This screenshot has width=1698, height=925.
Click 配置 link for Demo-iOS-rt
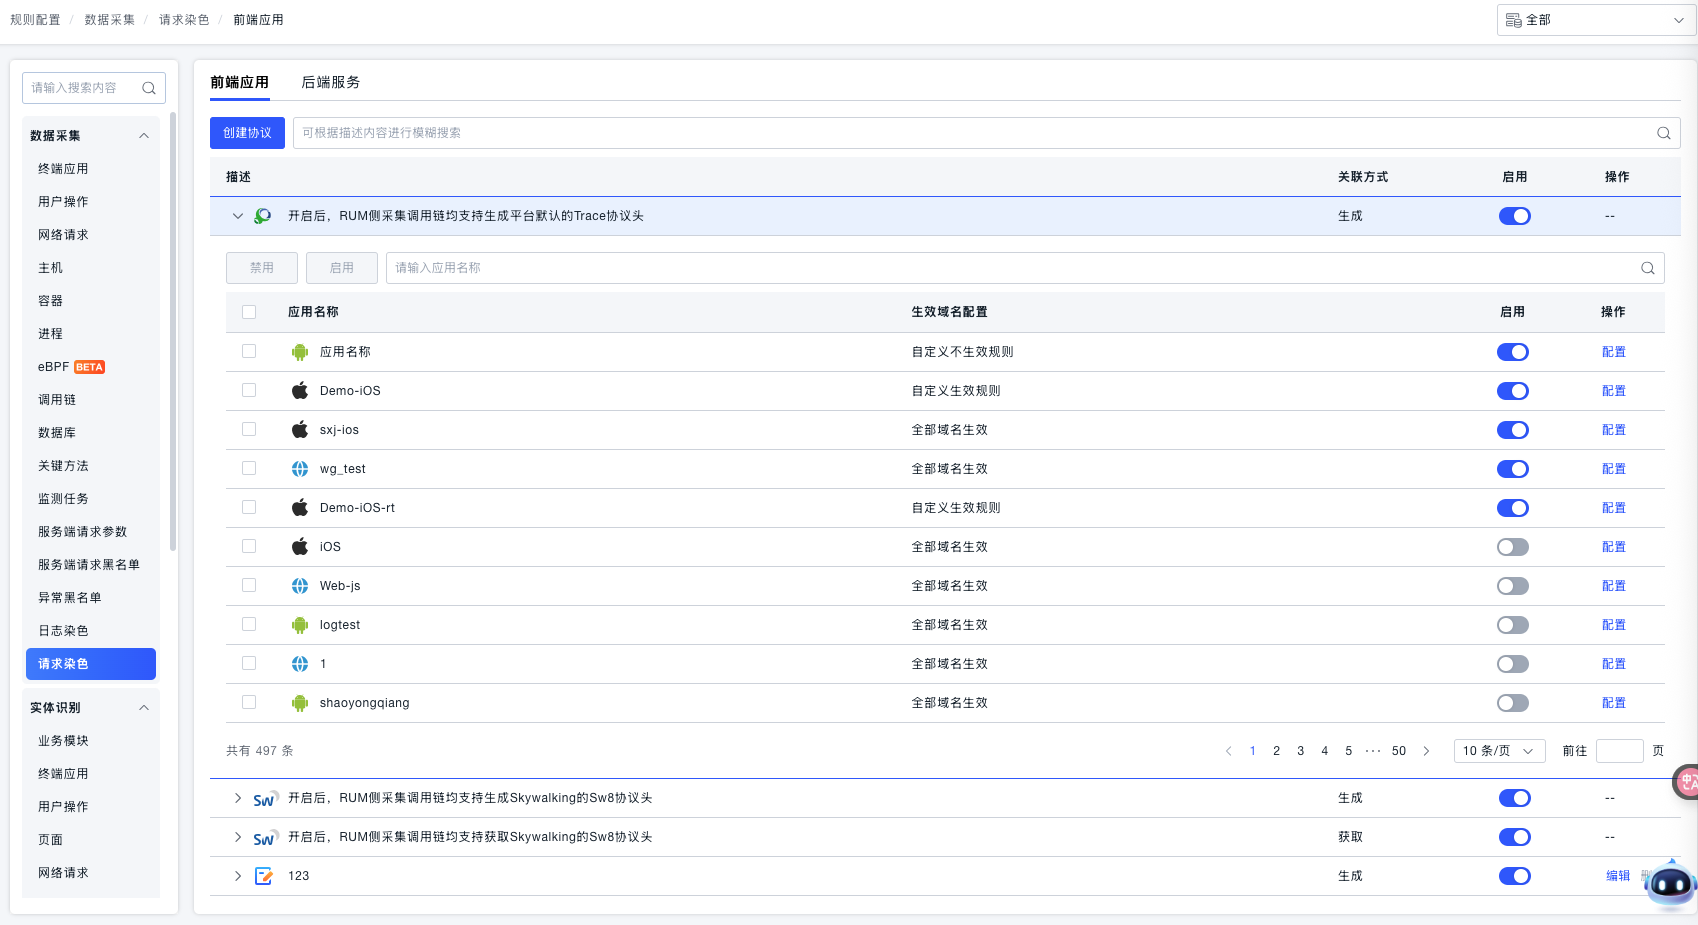1613,508
